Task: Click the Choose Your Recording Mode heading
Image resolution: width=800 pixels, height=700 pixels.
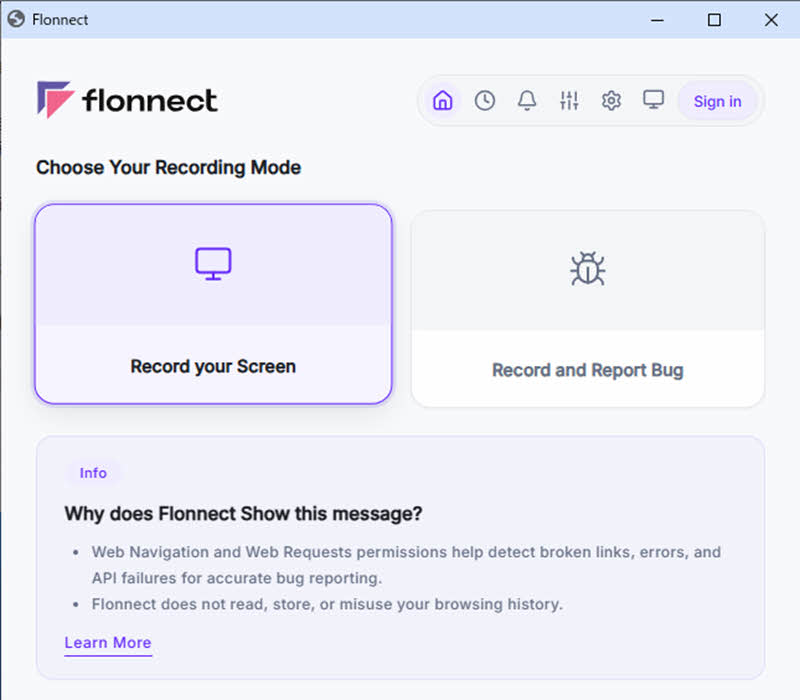Action: (168, 167)
